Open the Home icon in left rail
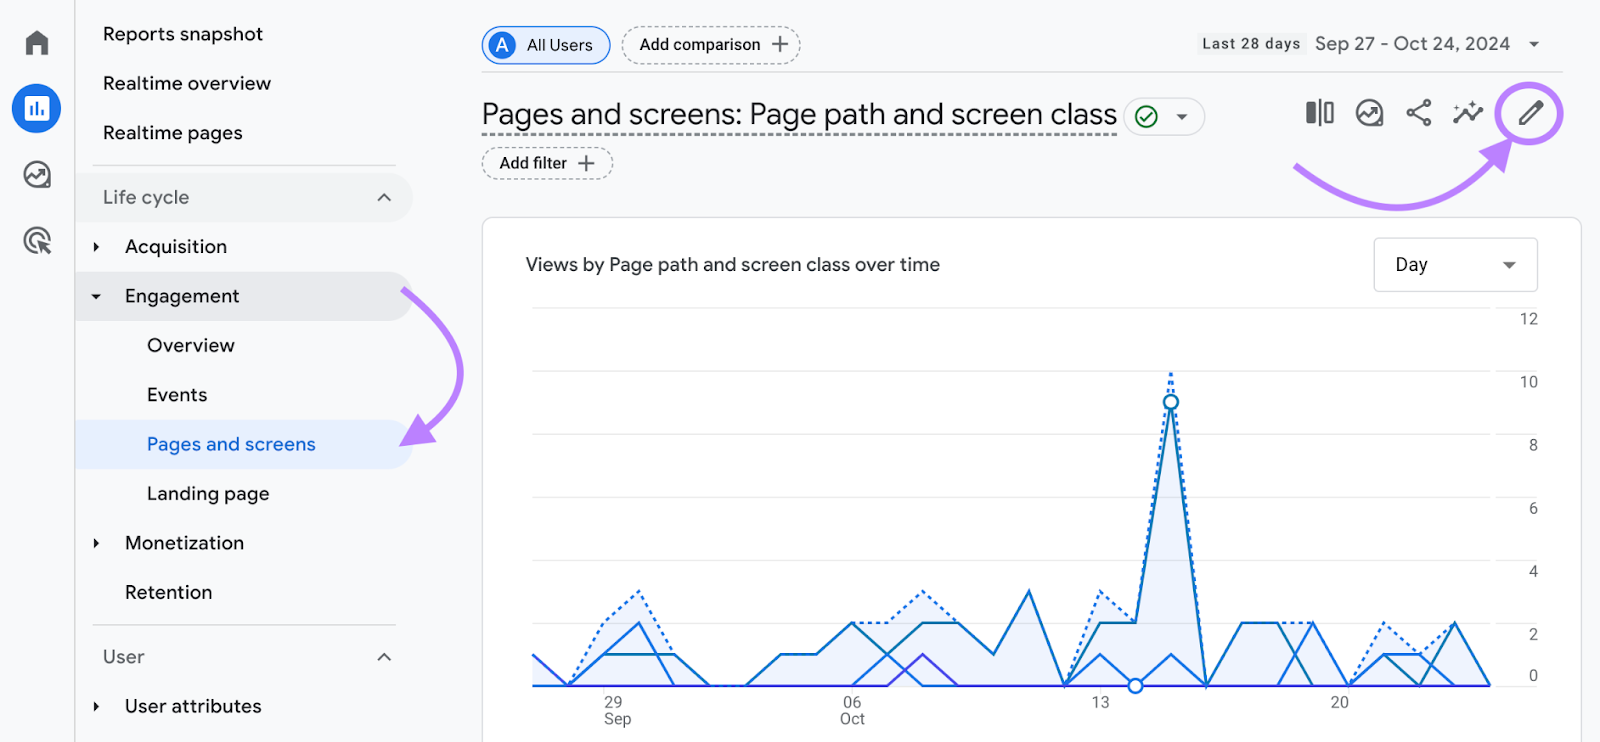 (x=37, y=43)
